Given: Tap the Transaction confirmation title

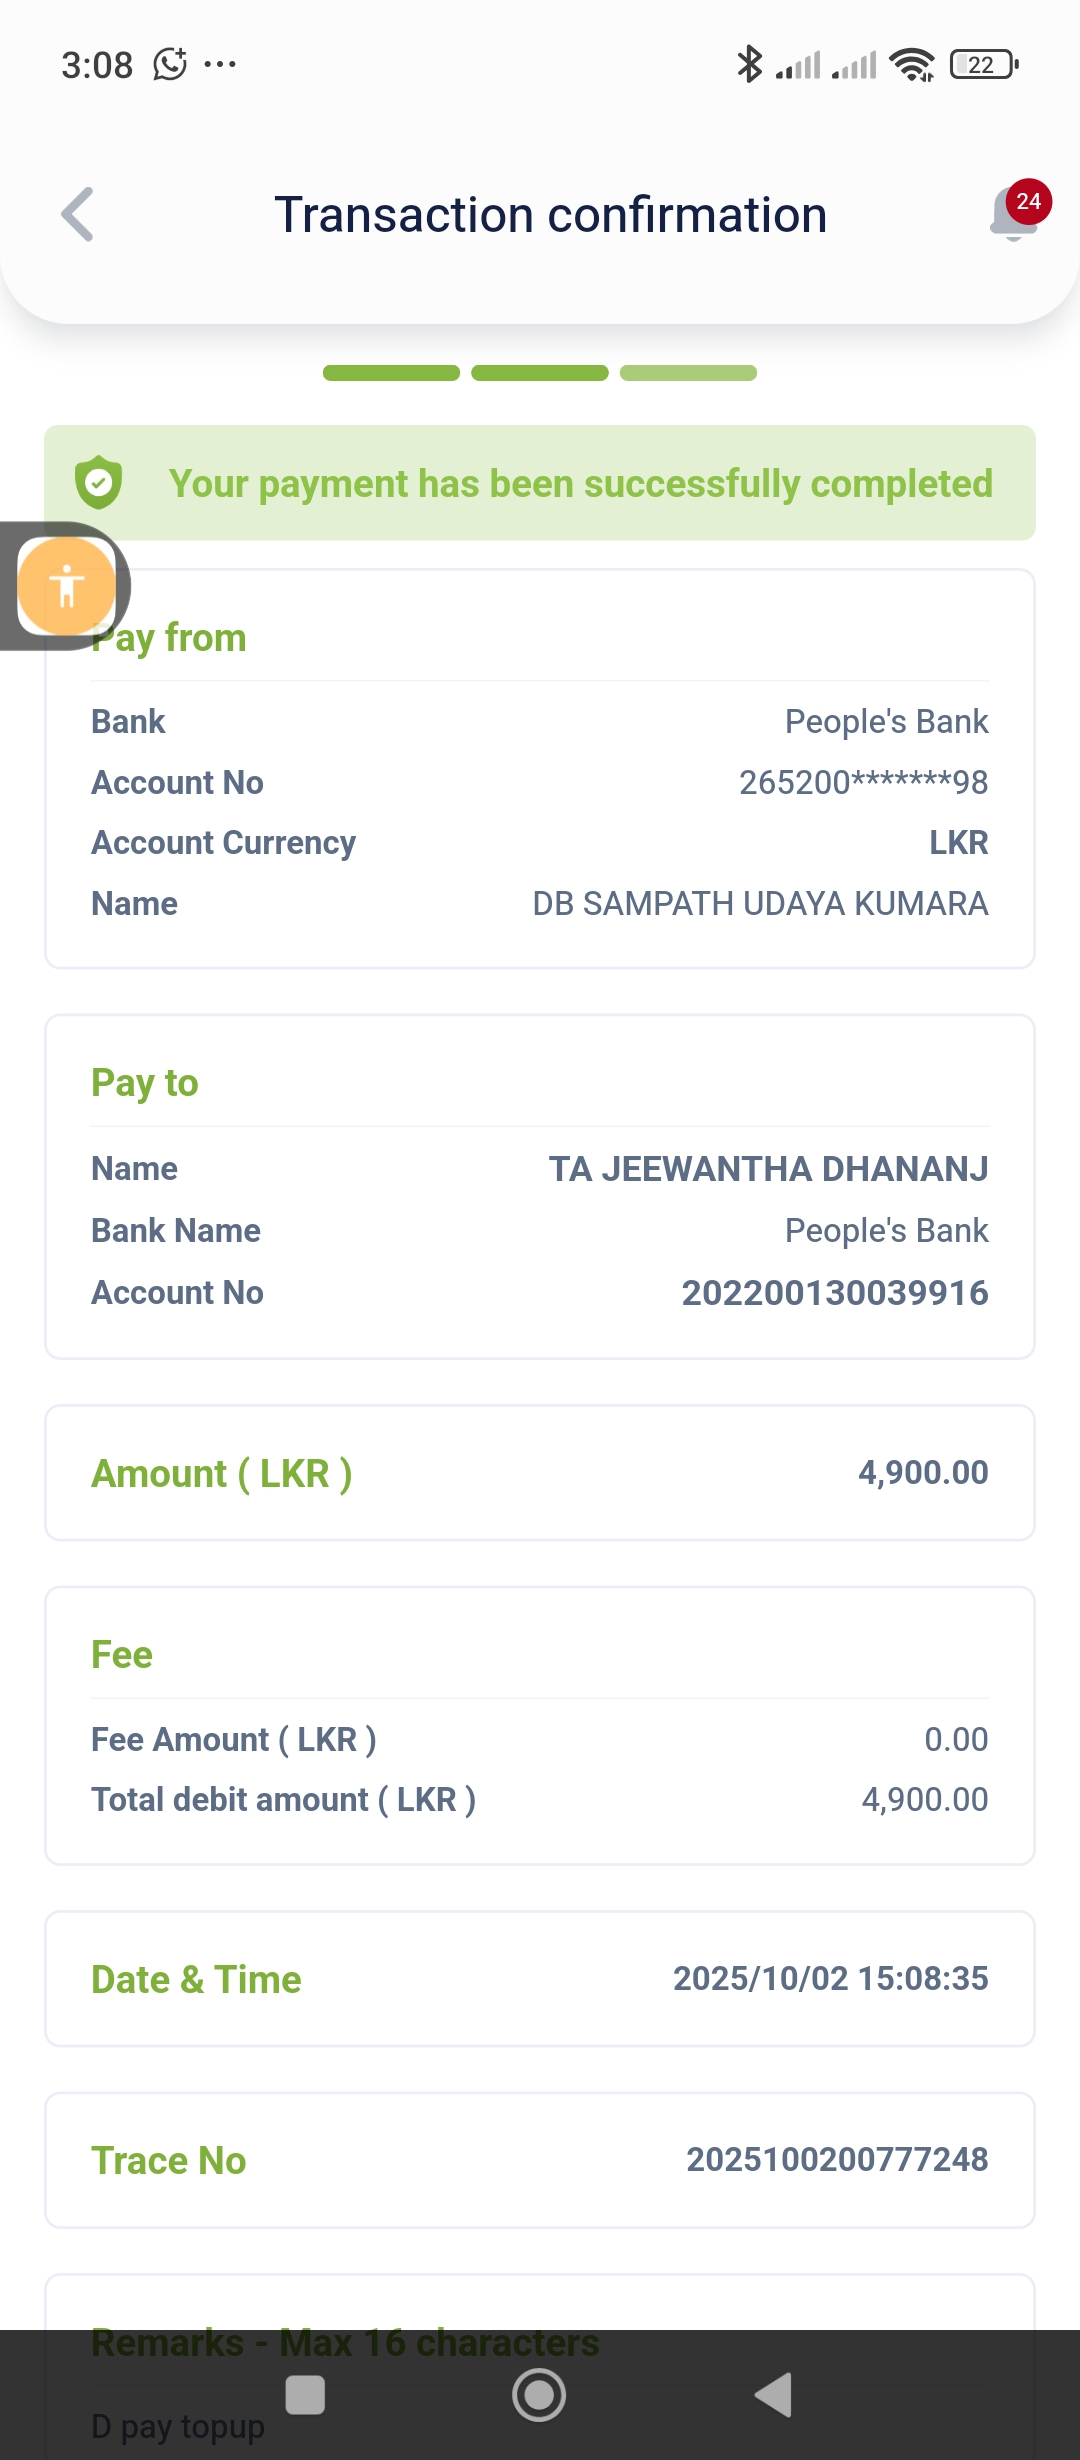Looking at the screenshot, I should [x=550, y=215].
